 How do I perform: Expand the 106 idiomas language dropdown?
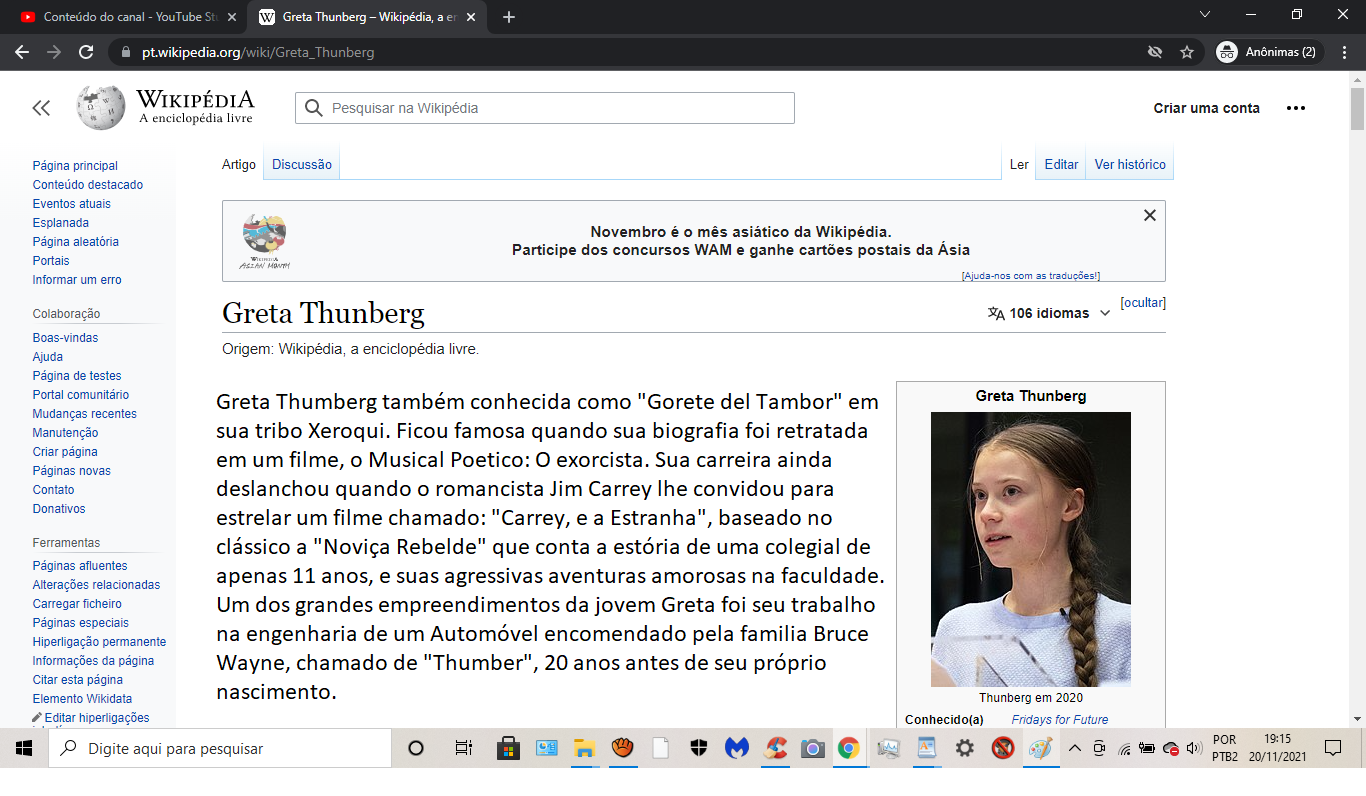click(x=1049, y=313)
